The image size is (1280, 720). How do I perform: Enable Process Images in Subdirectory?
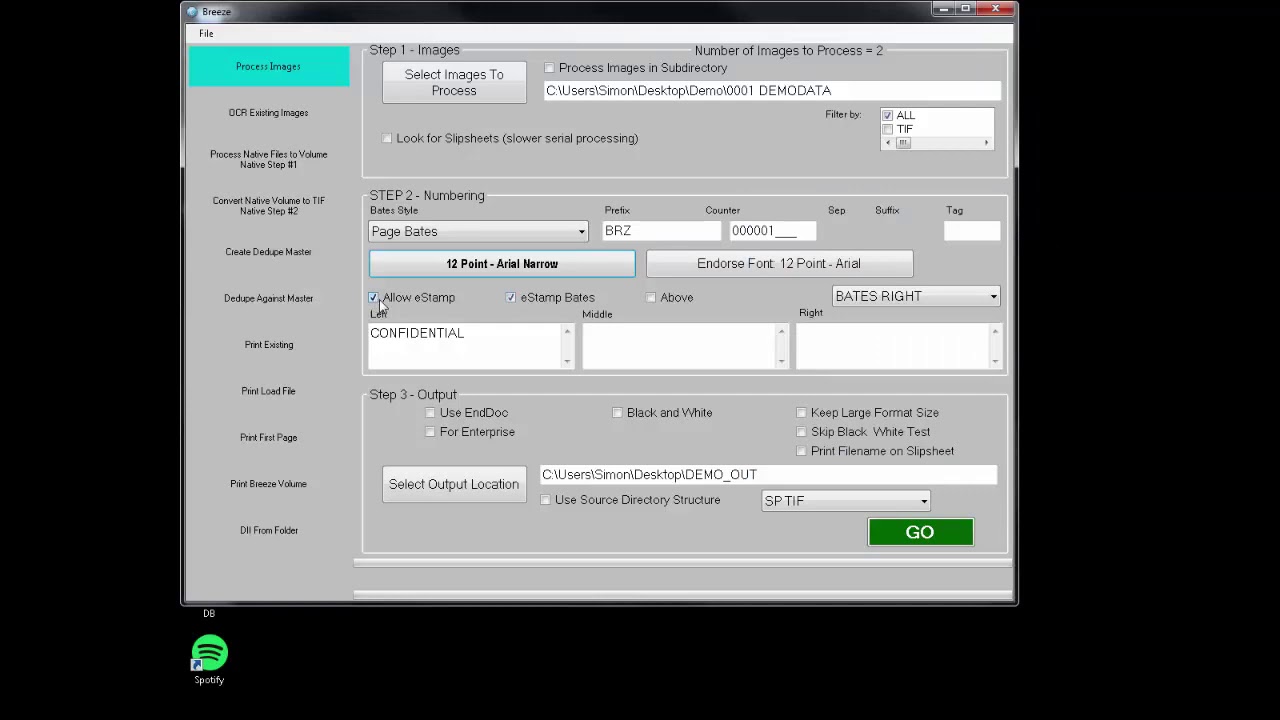[x=549, y=68]
